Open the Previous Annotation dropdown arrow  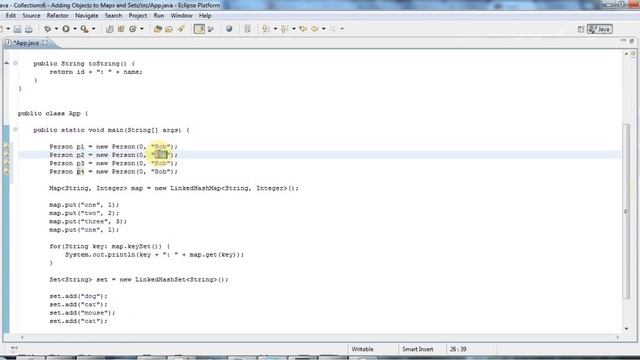click(293, 29)
